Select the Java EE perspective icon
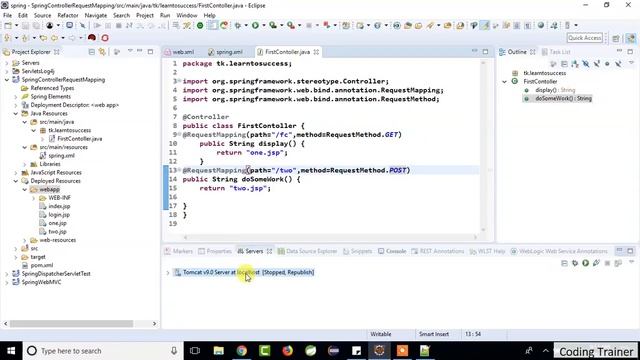This screenshot has width=640, height=360. click(631, 38)
